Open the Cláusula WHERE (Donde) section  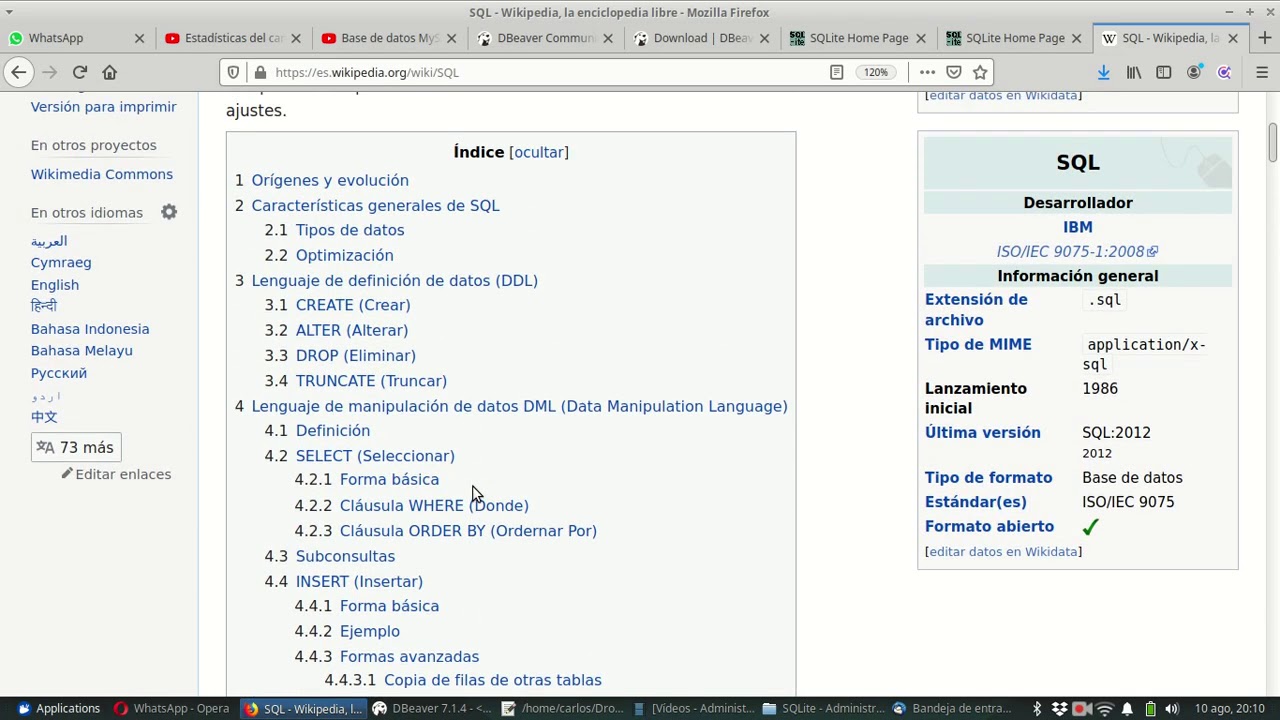tap(434, 505)
